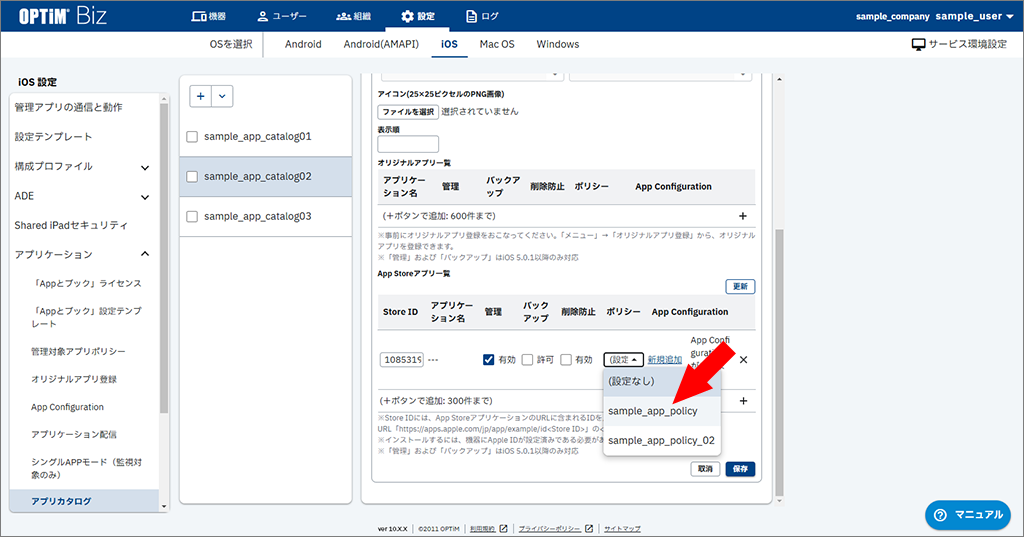This screenshot has width=1024, height=537.
Task: Click 新規追加 link
Action: (665, 359)
